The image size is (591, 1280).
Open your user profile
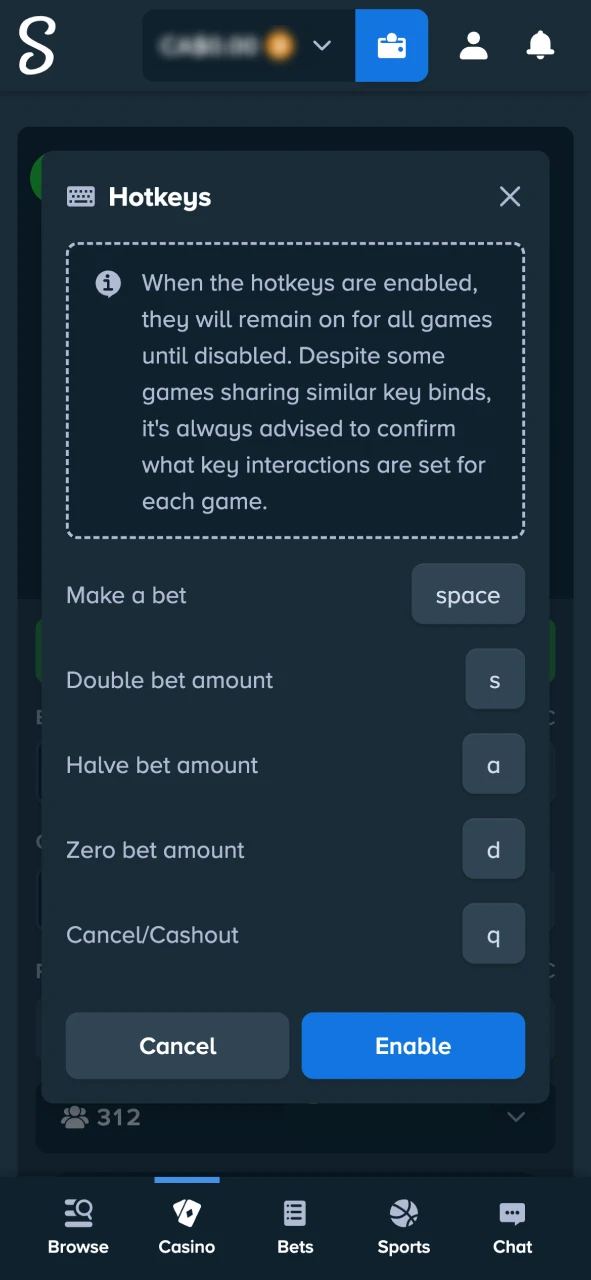tap(473, 45)
